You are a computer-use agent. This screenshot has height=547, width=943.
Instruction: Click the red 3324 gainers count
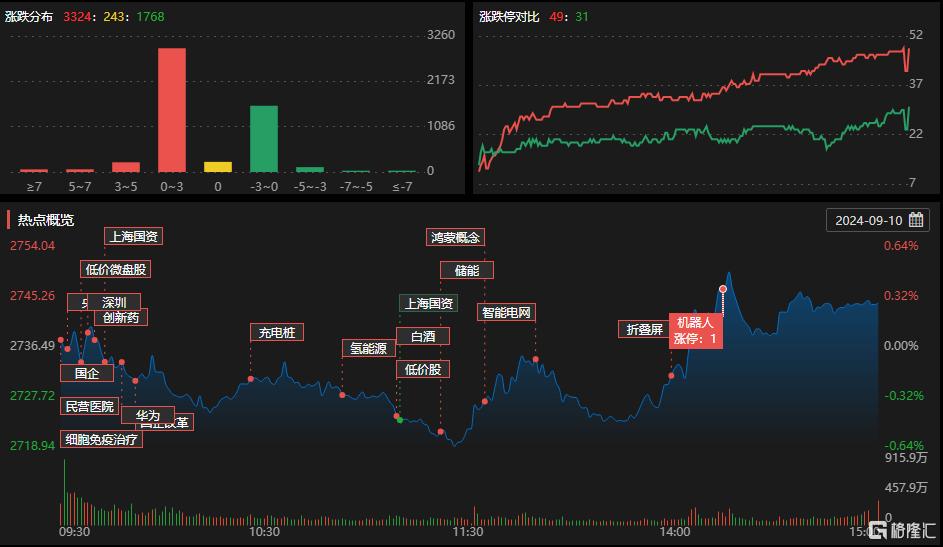coord(77,17)
